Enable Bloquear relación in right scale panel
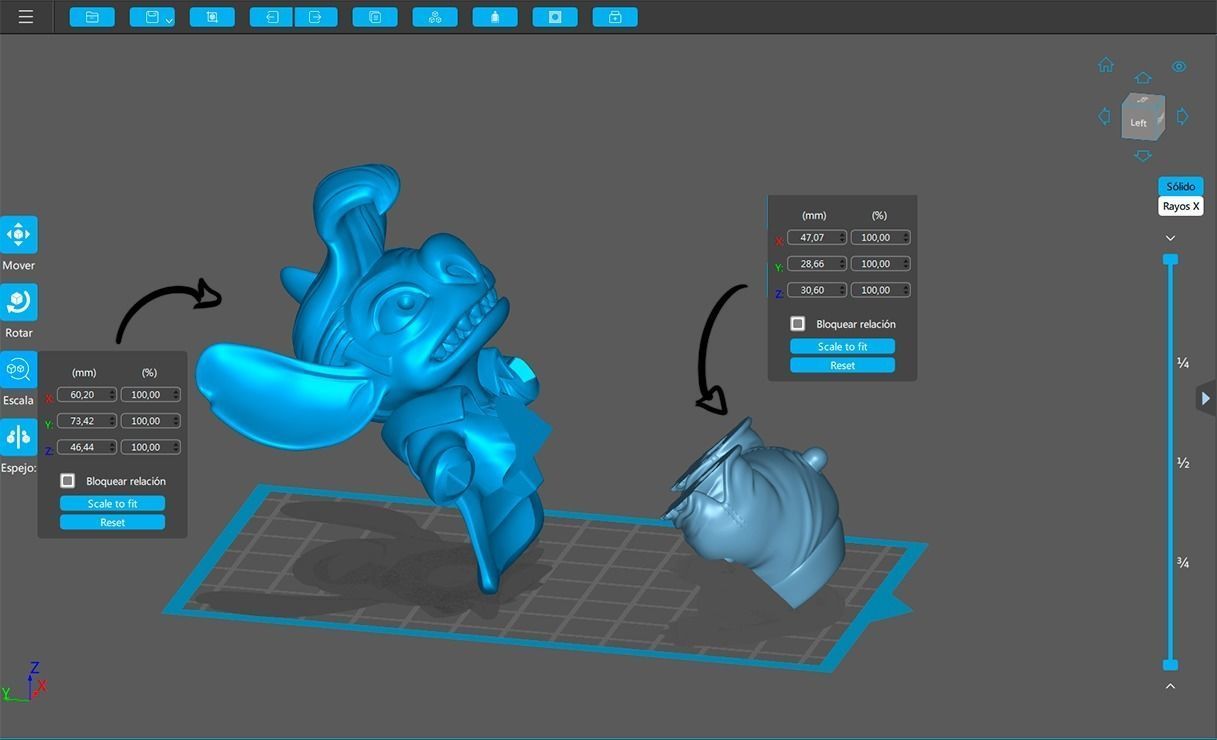 (x=798, y=324)
